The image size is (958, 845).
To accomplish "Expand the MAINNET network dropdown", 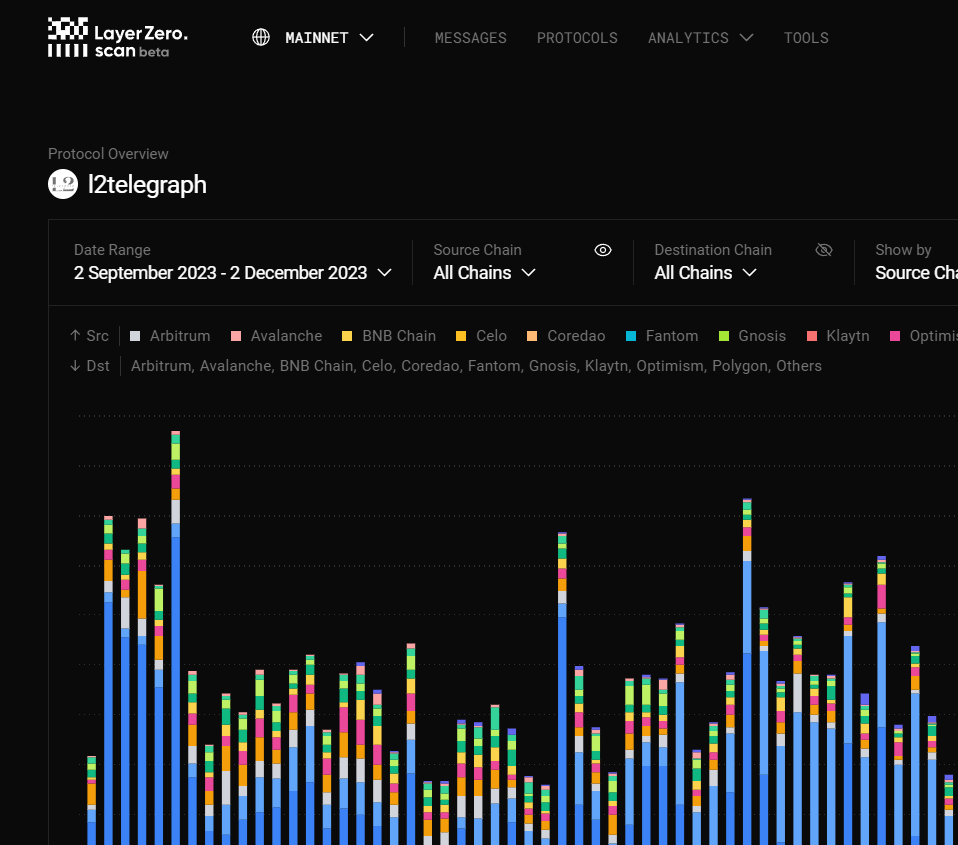I will [x=329, y=38].
